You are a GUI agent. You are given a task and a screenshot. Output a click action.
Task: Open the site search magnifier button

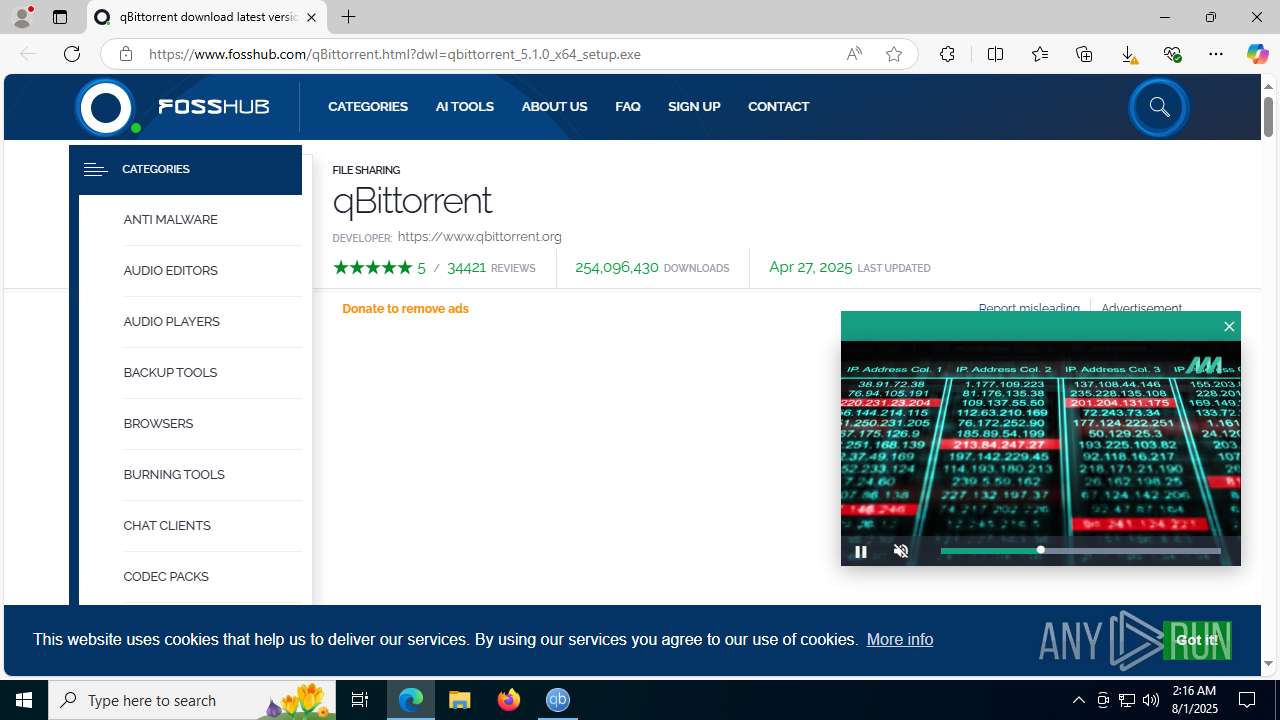(x=1159, y=107)
